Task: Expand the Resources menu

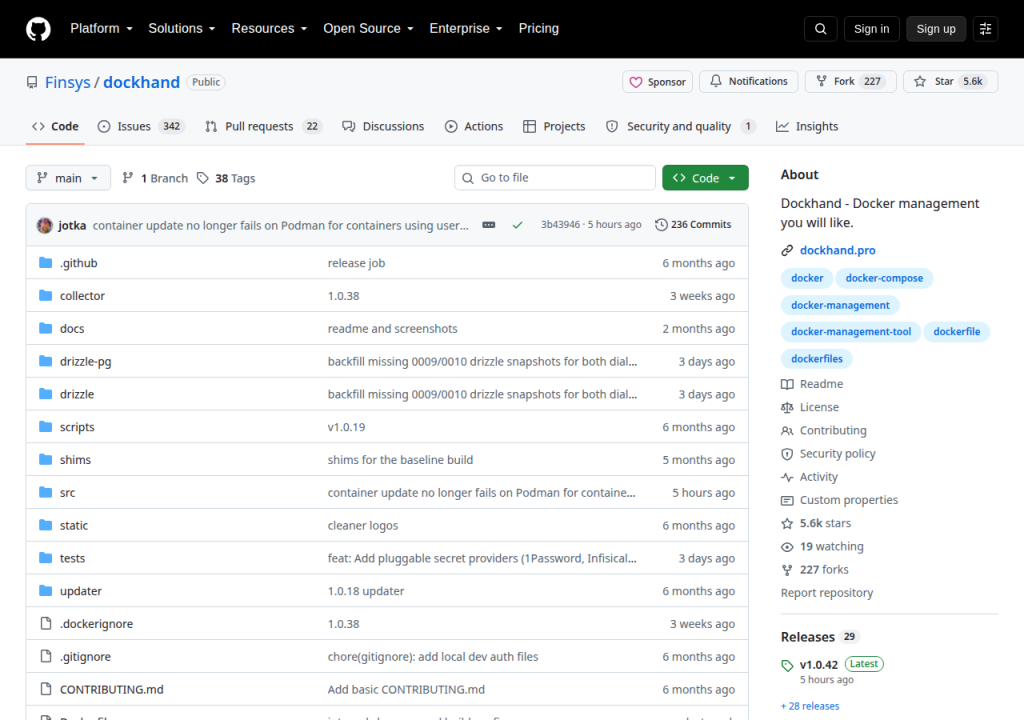Action: (269, 28)
